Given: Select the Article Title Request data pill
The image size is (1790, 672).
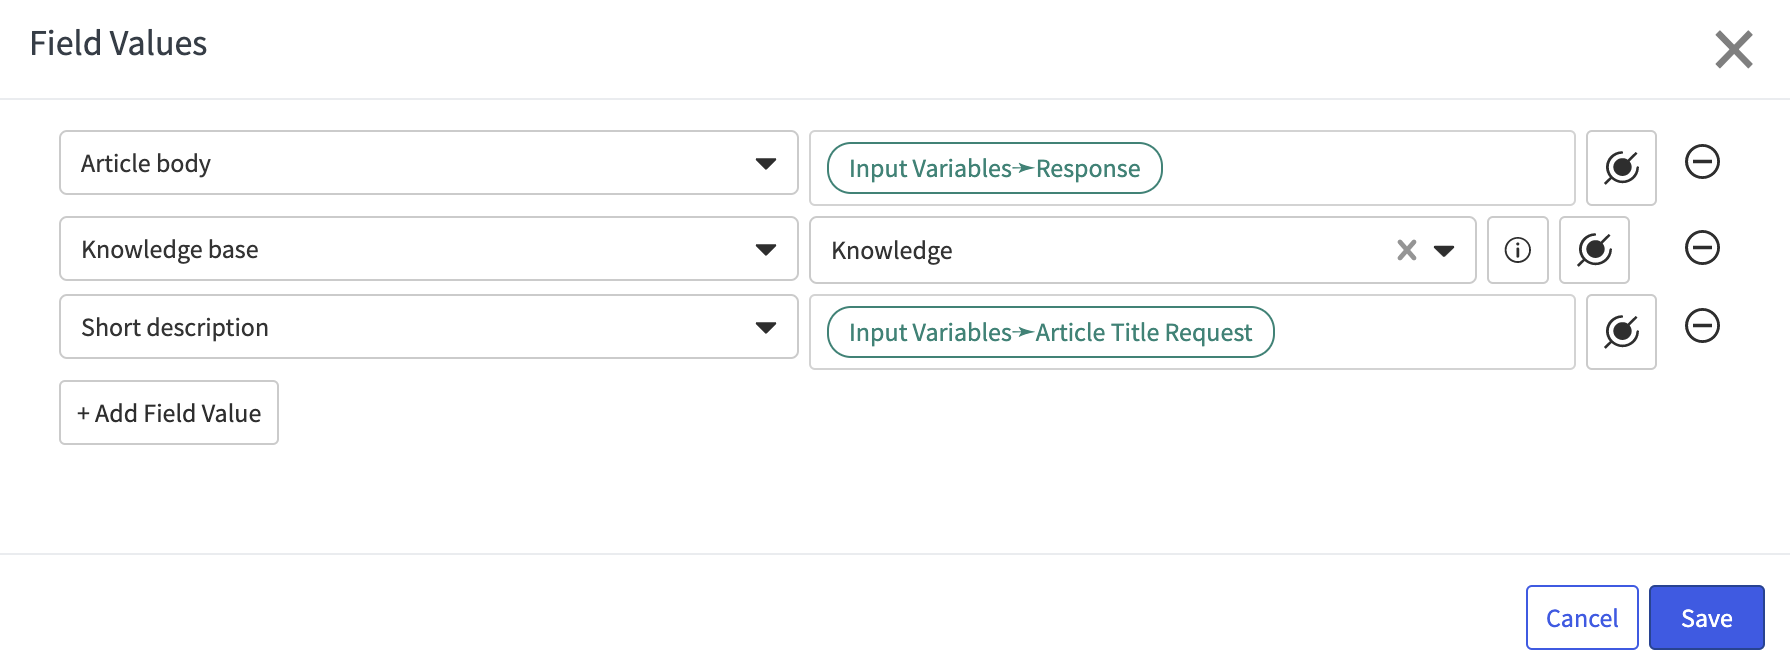Looking at the screenshot, I should click(x=1050, y=332).
